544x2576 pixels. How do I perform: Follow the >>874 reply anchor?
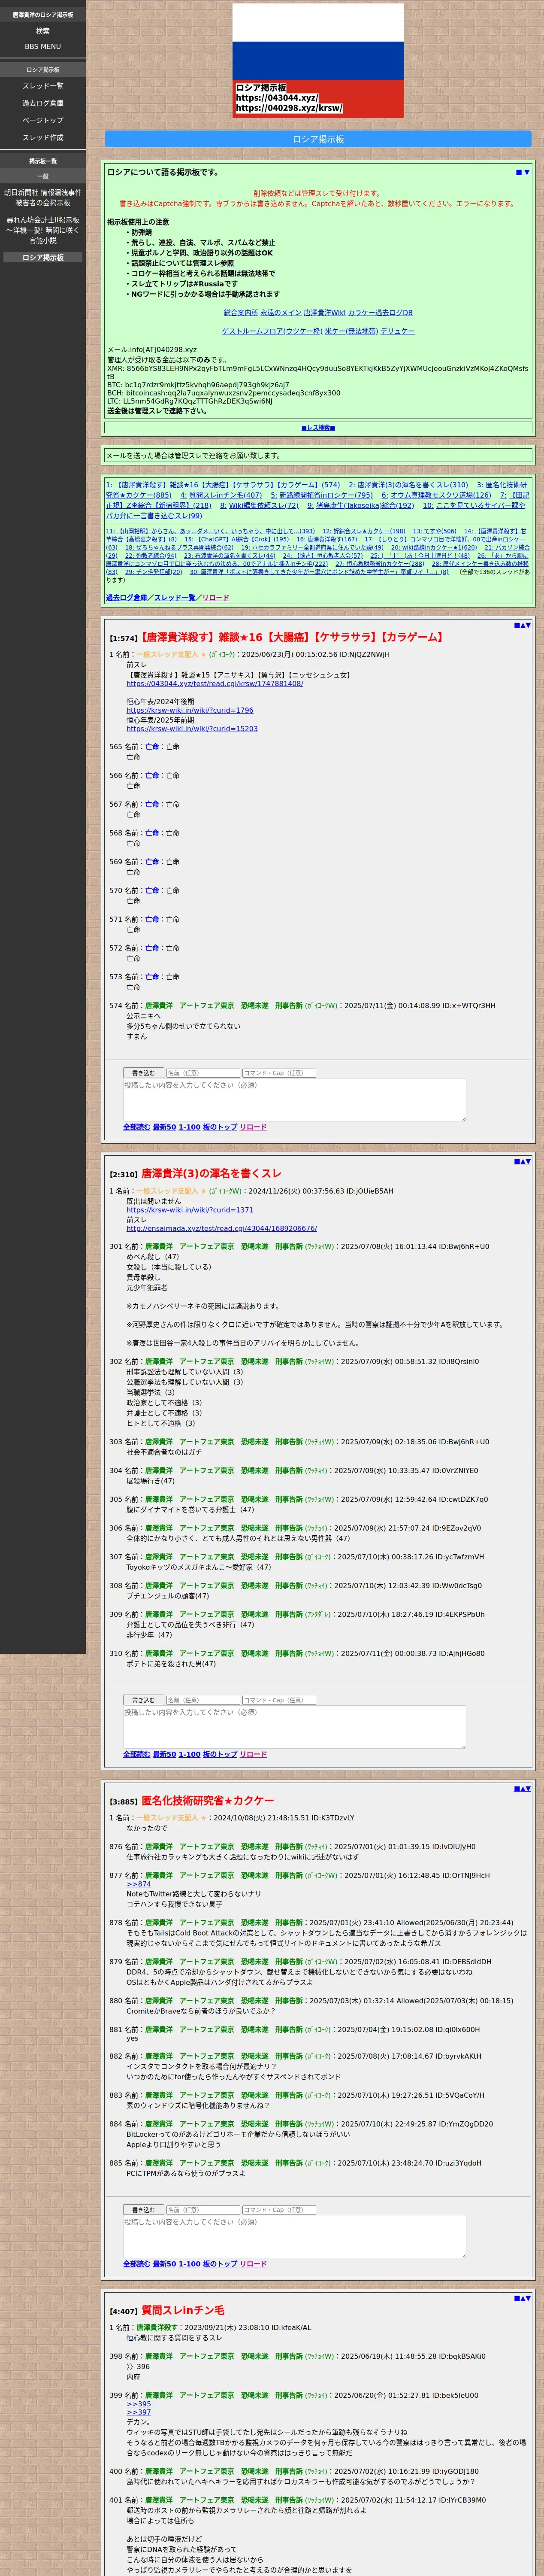(x=138, y=1884)
